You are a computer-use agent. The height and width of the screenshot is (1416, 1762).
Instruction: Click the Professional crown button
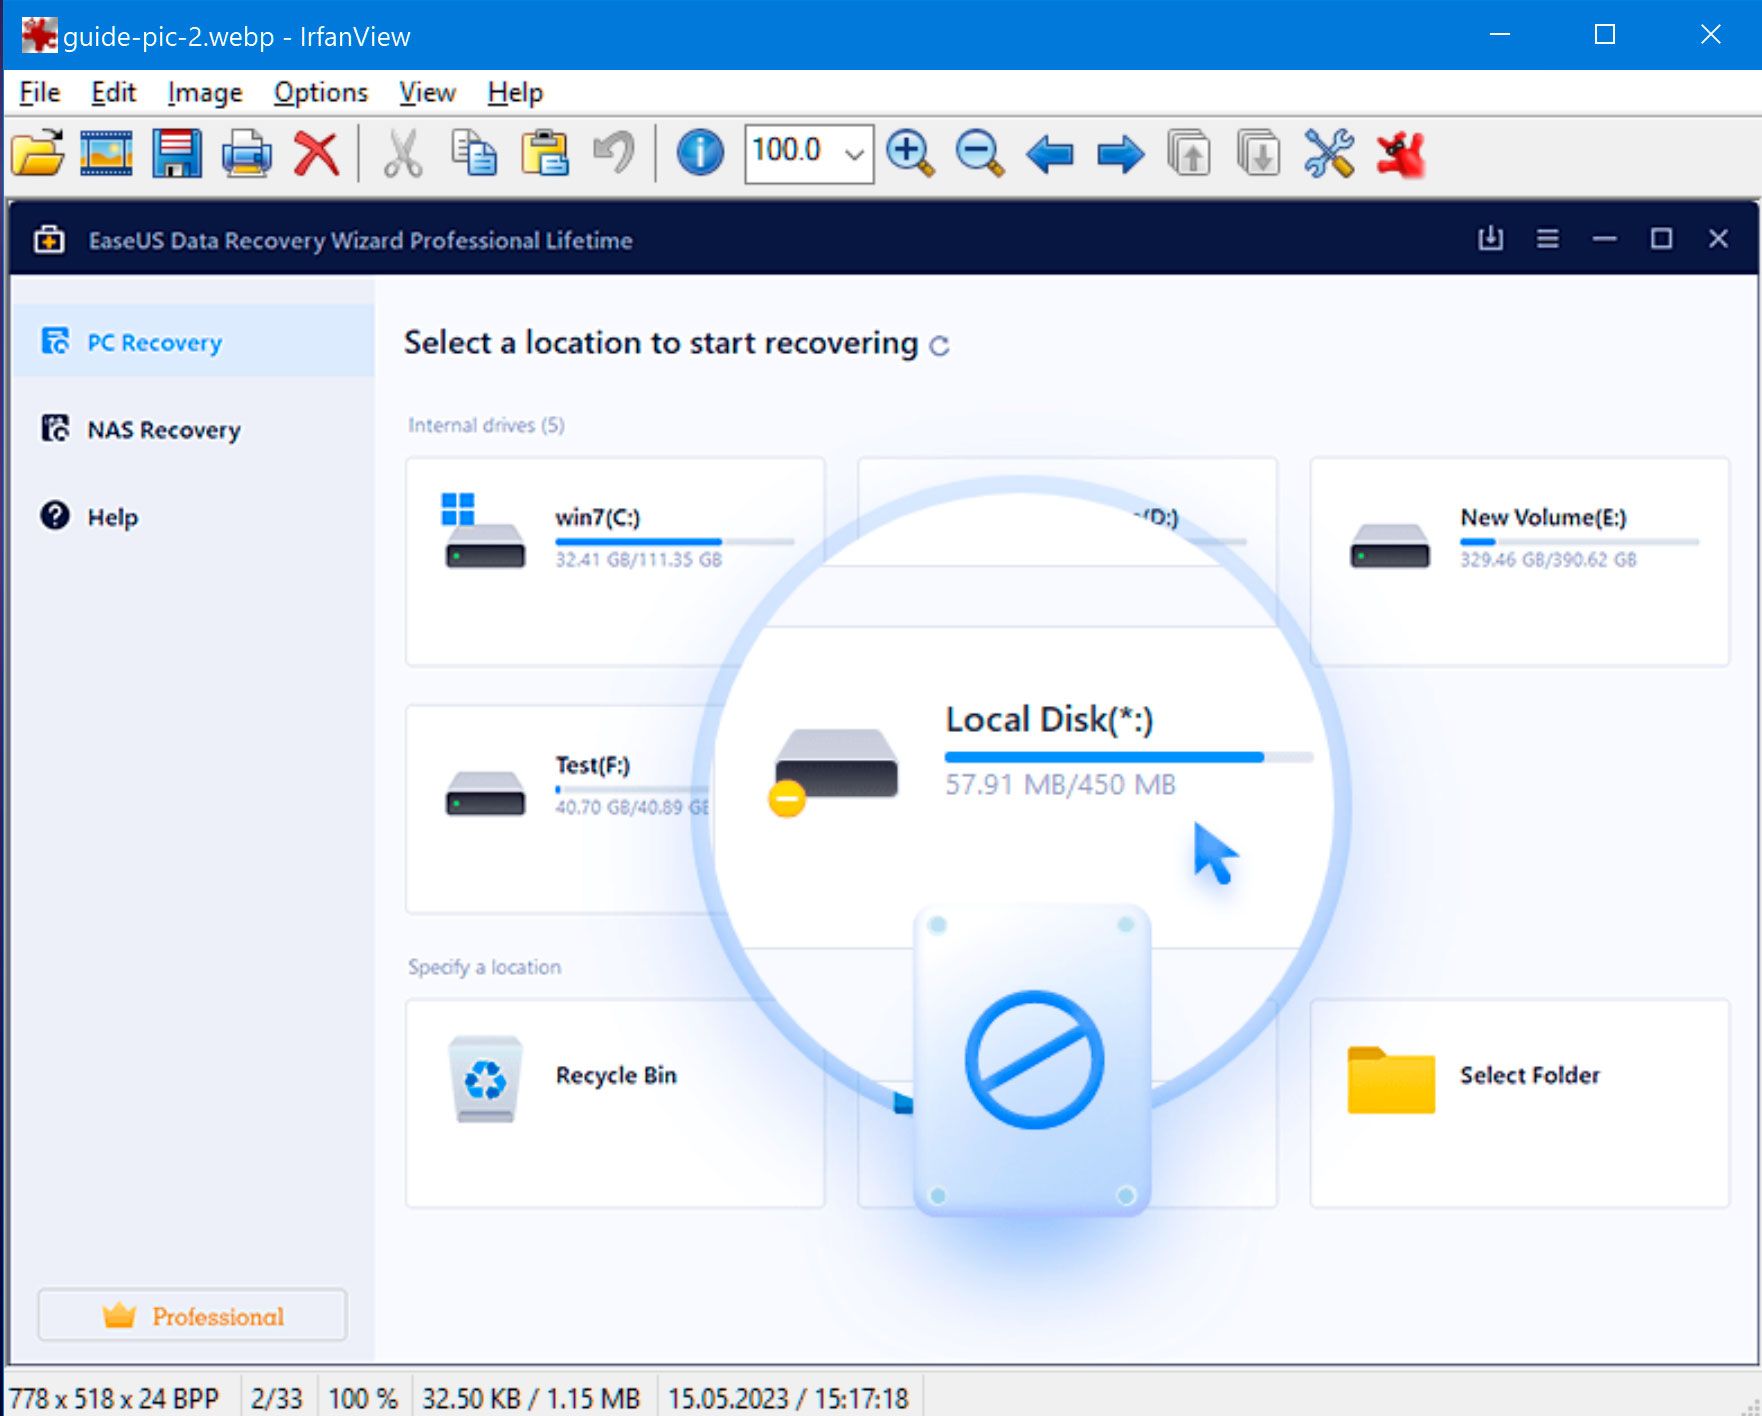click(x=192, y=1315)
